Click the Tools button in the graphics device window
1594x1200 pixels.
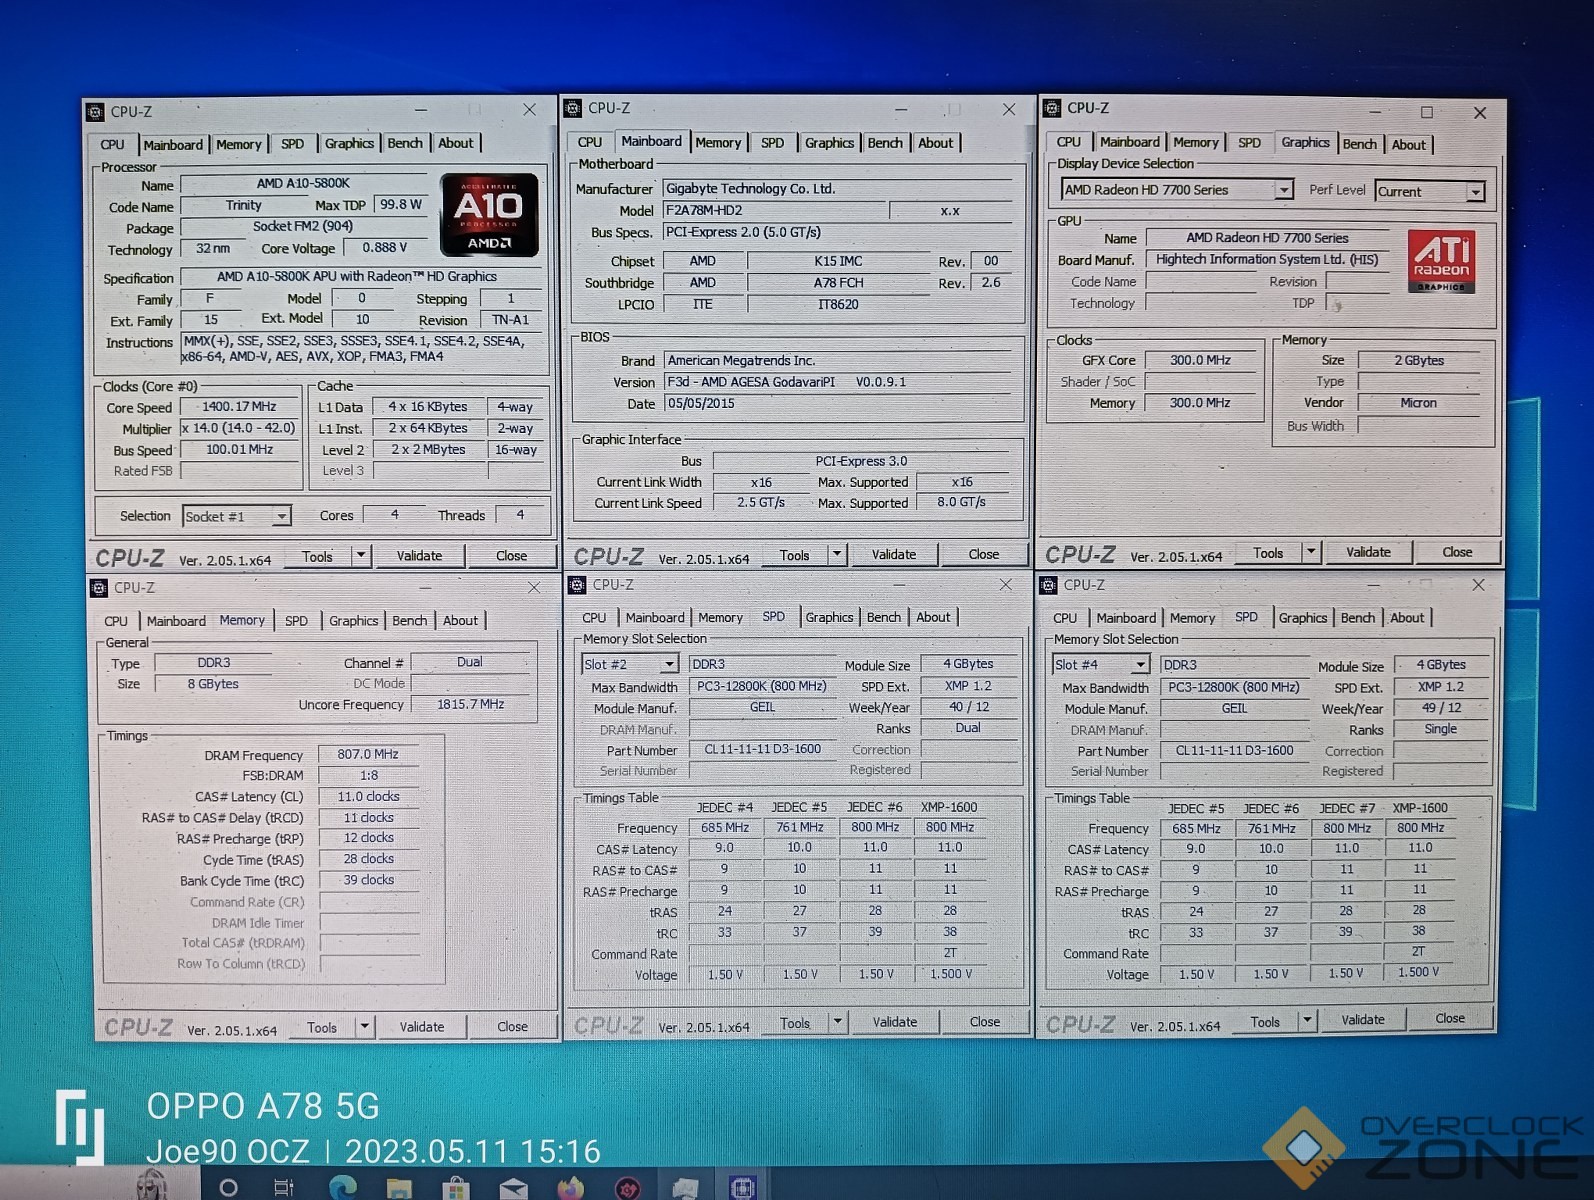[1268, 553]
